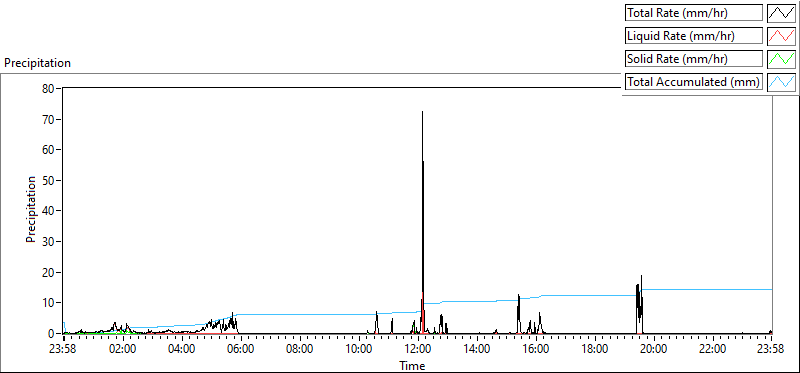This screenshot has width=800, height=373.
Task: Click the peak of the 12:00 total rate spike
Action: pos(422,112)
